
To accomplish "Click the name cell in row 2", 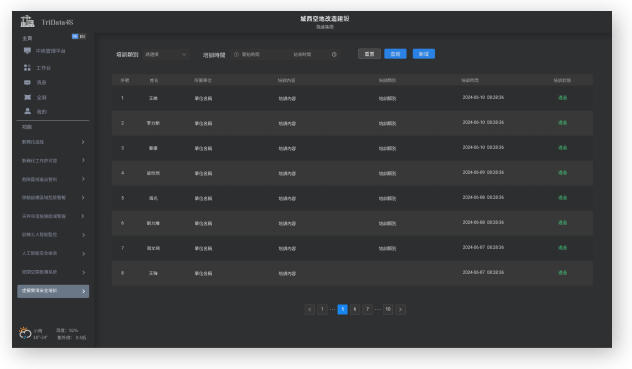I will tap(153, 123).
